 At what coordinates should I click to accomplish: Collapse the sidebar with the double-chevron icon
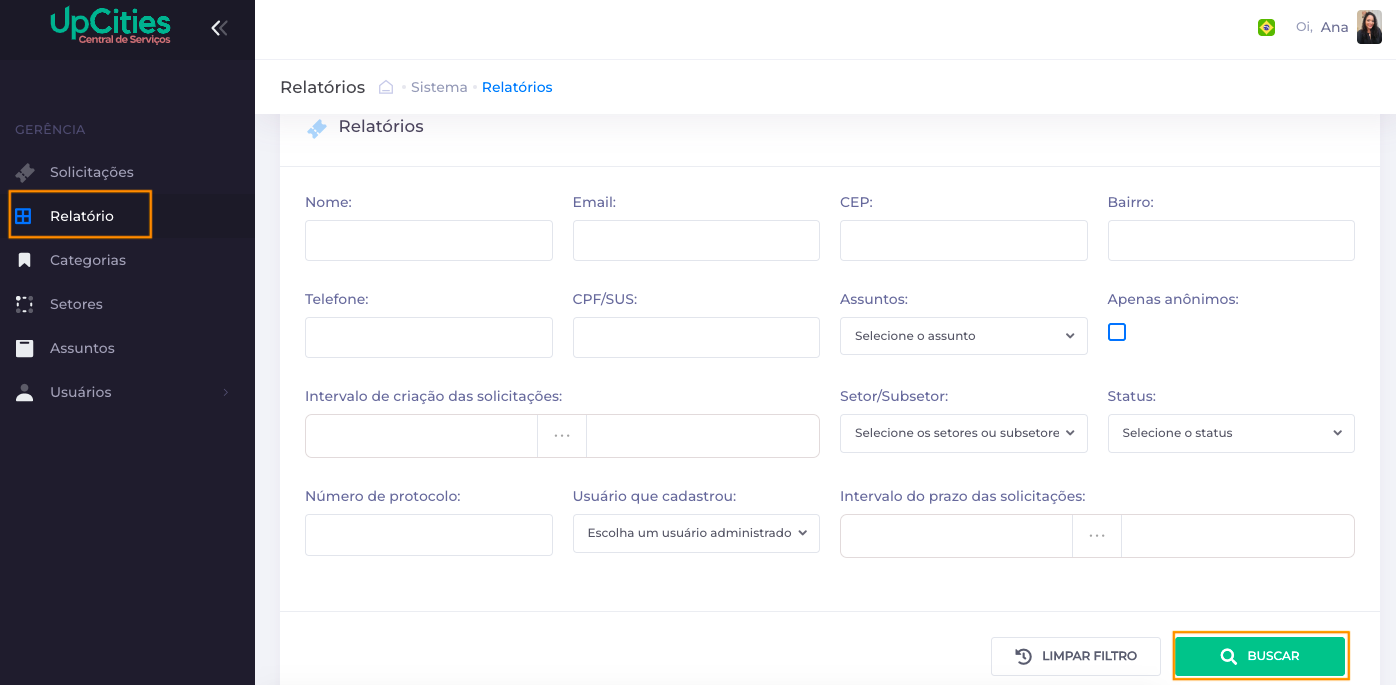219,28
